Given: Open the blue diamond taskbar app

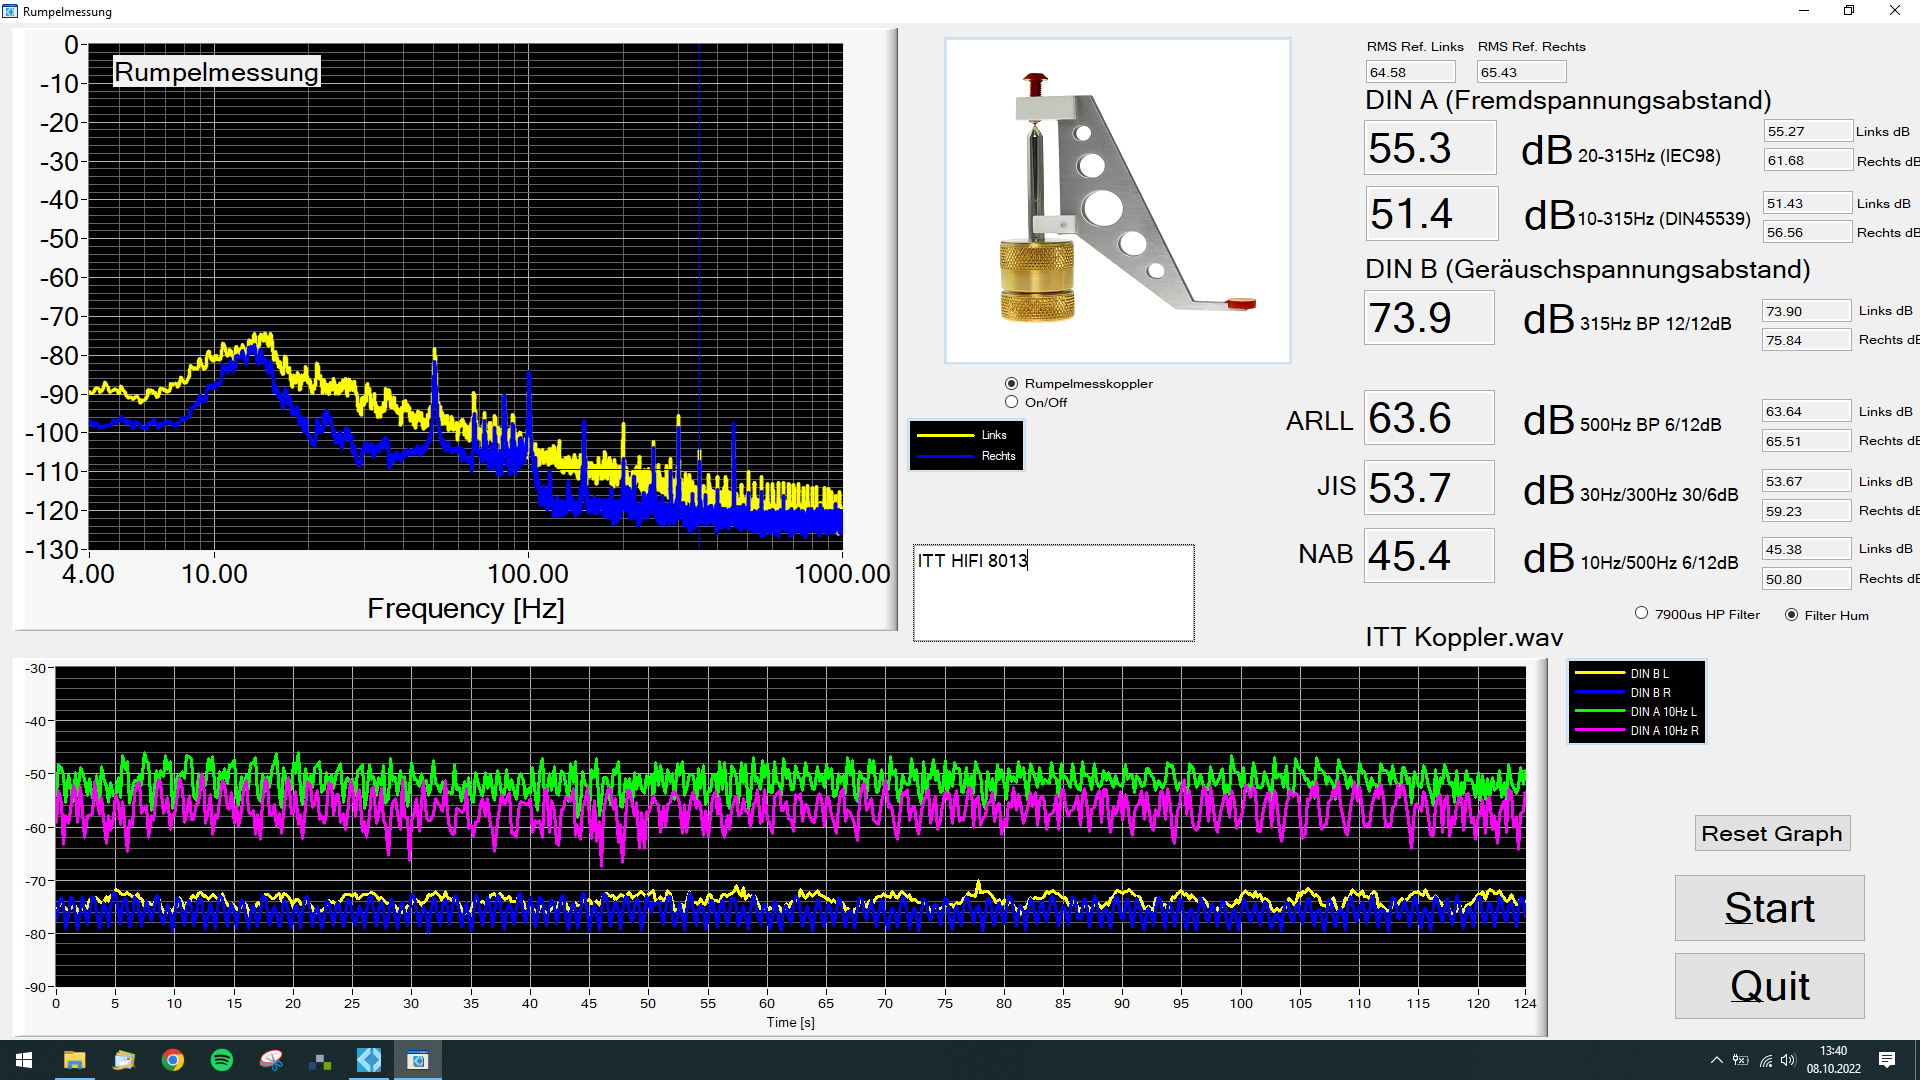Looking at the screenshot, I should pyautogui.click(x=369, y=1060).
